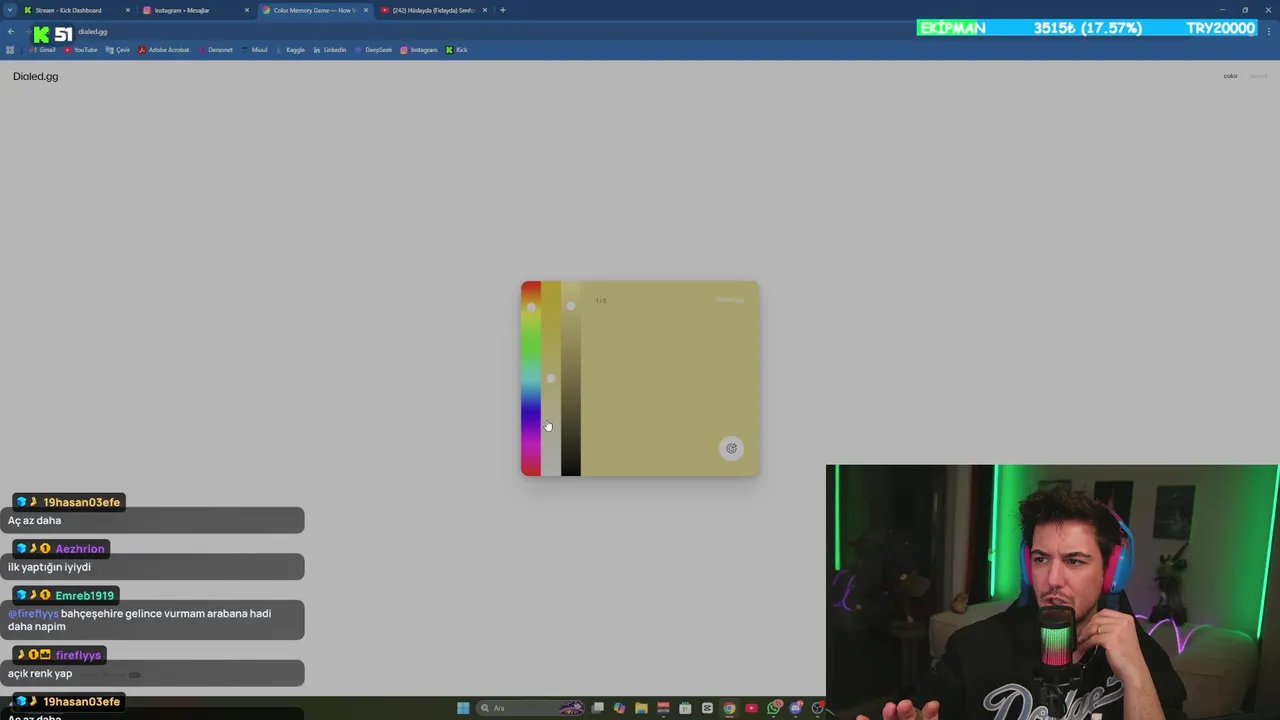
Task: Open Copilot from taskbar
Action: pos(619,708)
